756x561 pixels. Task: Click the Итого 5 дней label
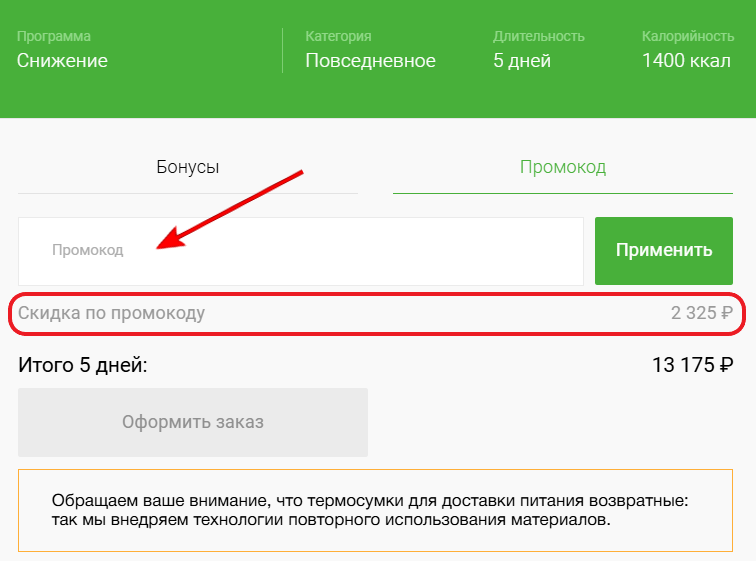[83, 365]
